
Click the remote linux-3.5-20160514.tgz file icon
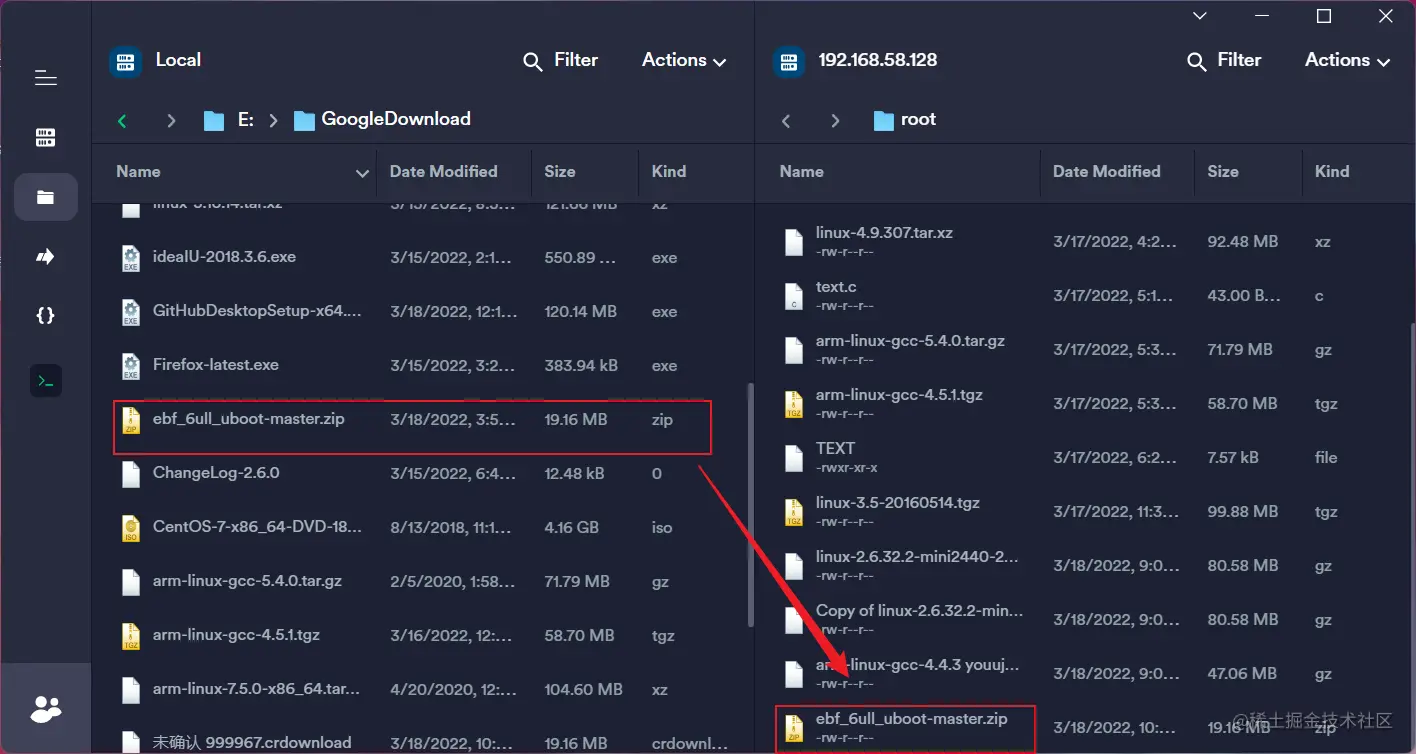point(794,512)
